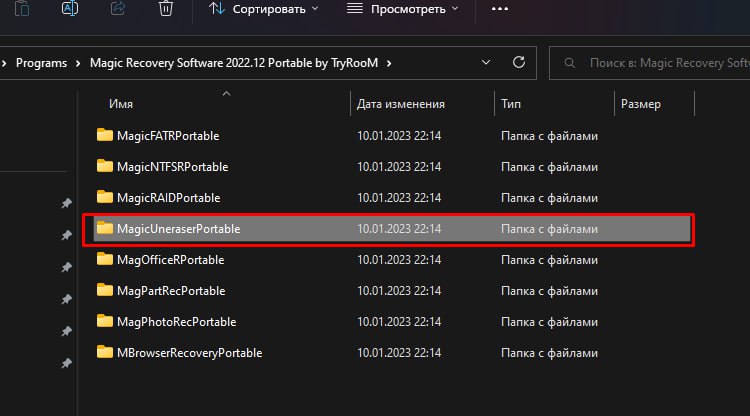Sort by the Имя column header
This screenshot has width=750, height=416.
coord(121,104)
